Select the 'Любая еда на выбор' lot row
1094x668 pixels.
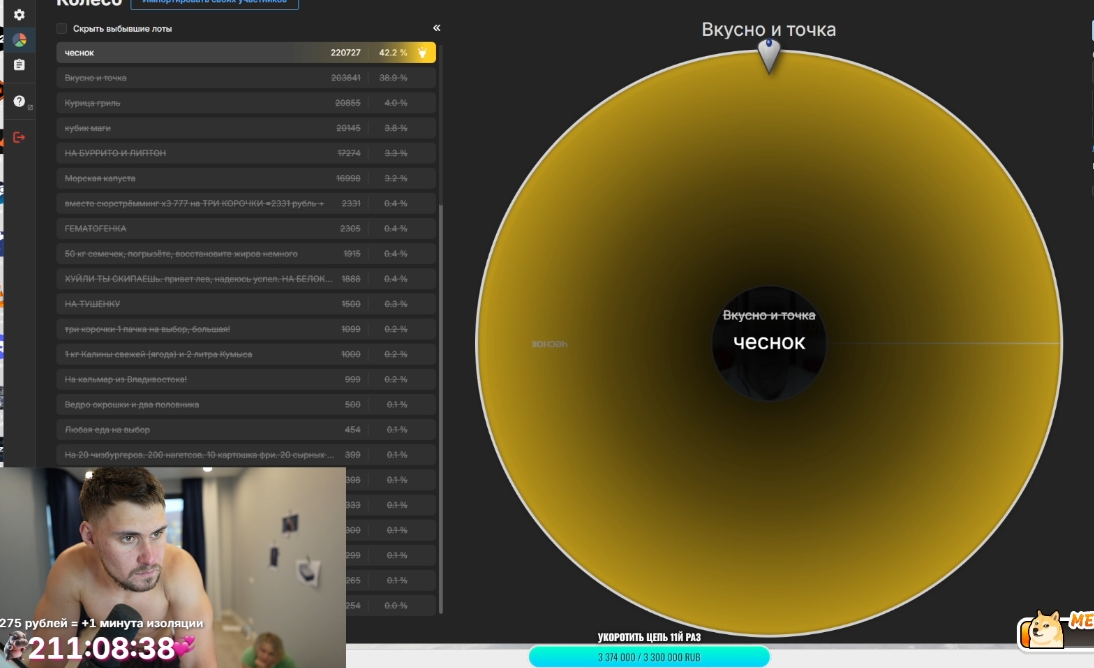[246, 429]
